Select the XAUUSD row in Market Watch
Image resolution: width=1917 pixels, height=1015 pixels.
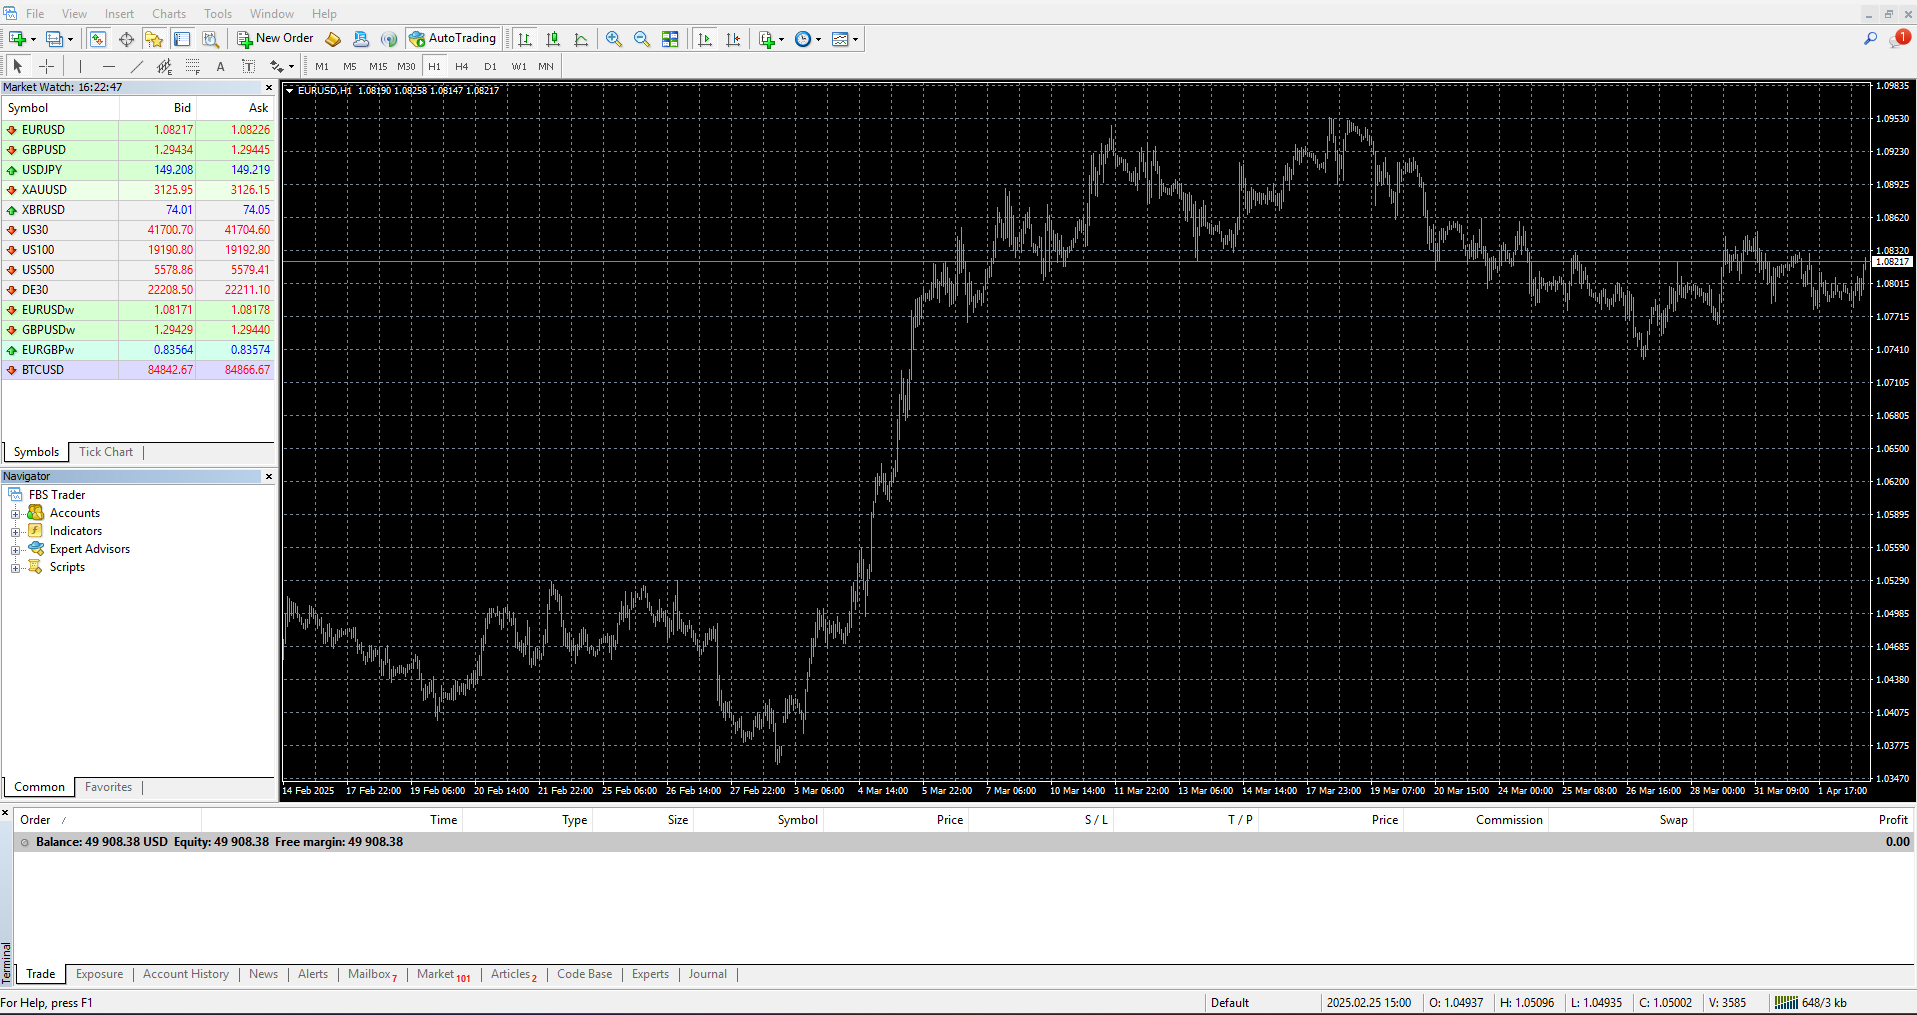138,190
